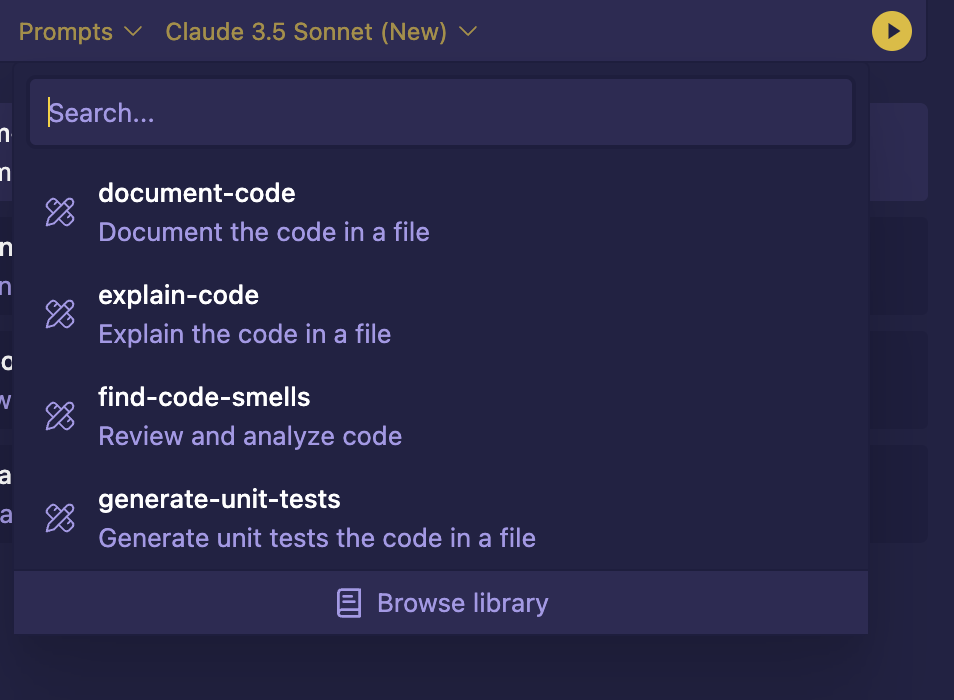Click the generate-unit-tests prompt pencil icon

click(x=60, y=518)
